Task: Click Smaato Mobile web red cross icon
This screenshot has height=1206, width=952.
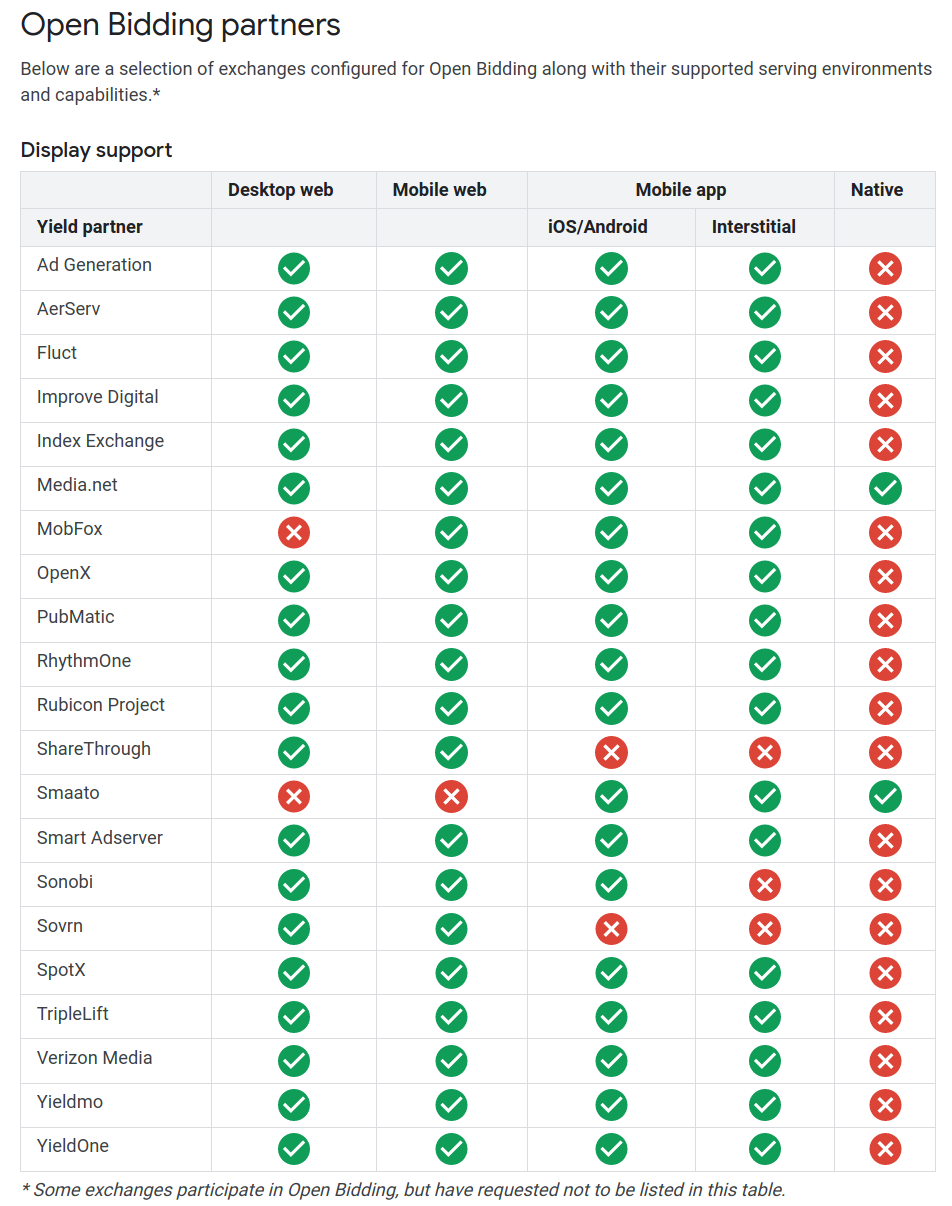Action: tap(451, 797)
